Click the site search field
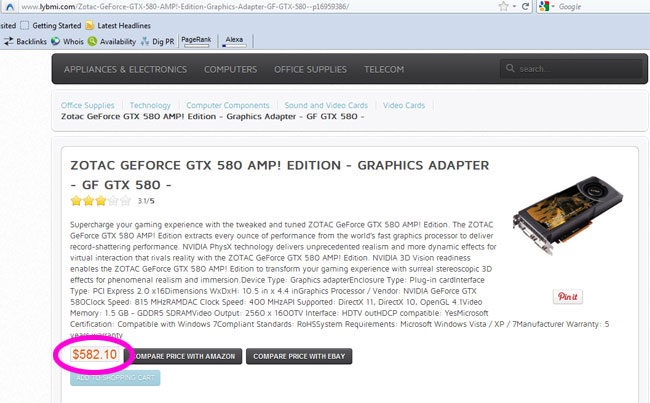 571,69
